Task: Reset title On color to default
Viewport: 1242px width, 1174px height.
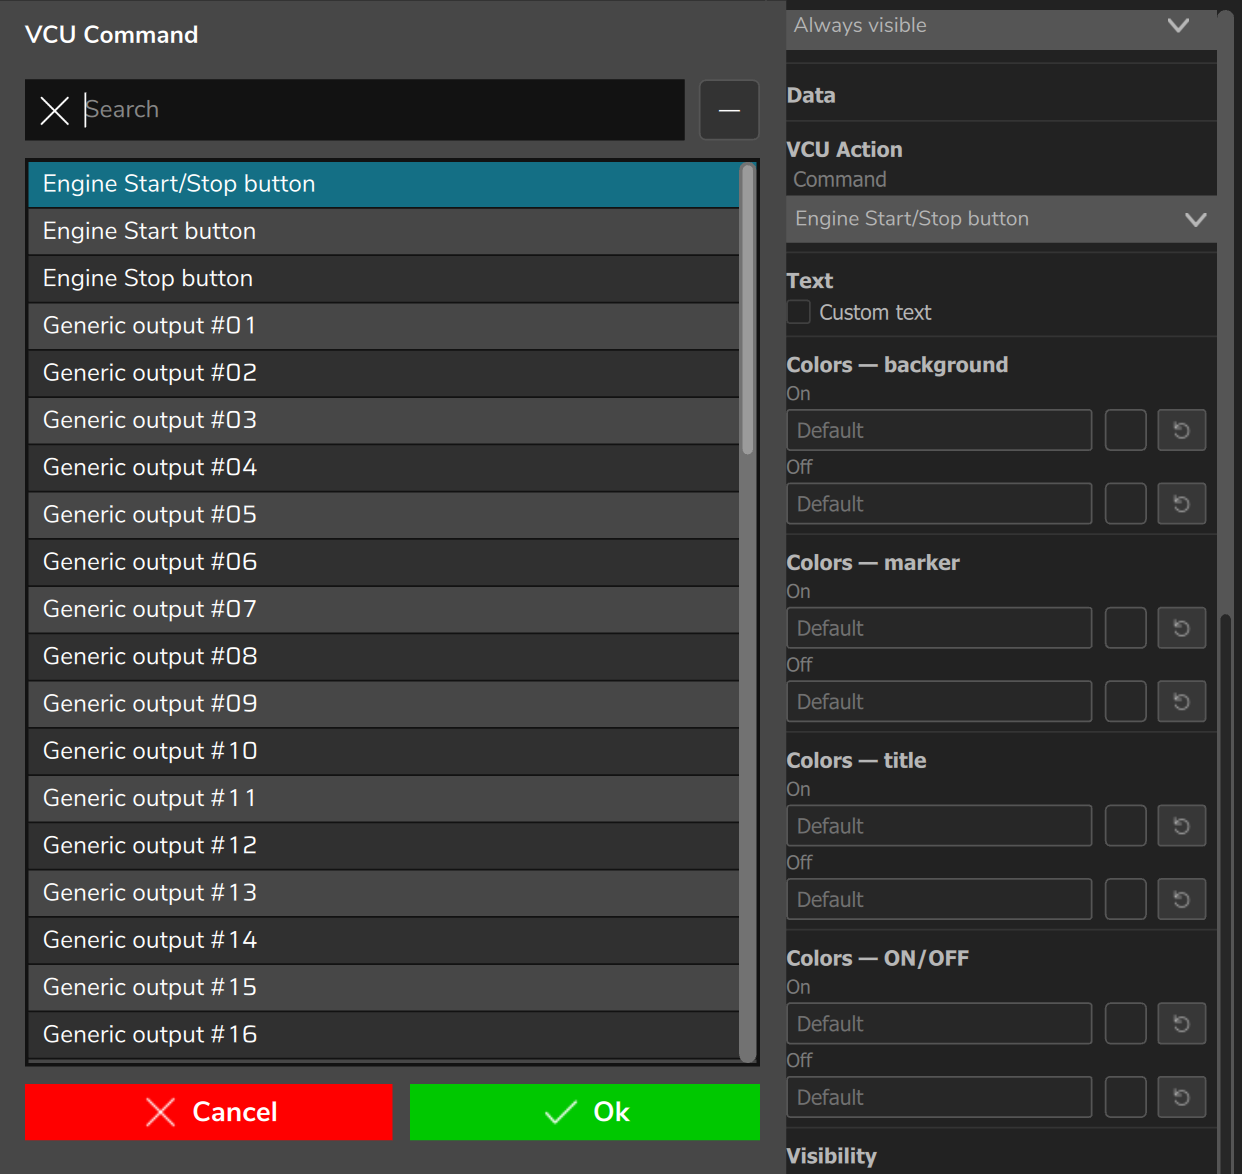Action: coord(1181,826)
